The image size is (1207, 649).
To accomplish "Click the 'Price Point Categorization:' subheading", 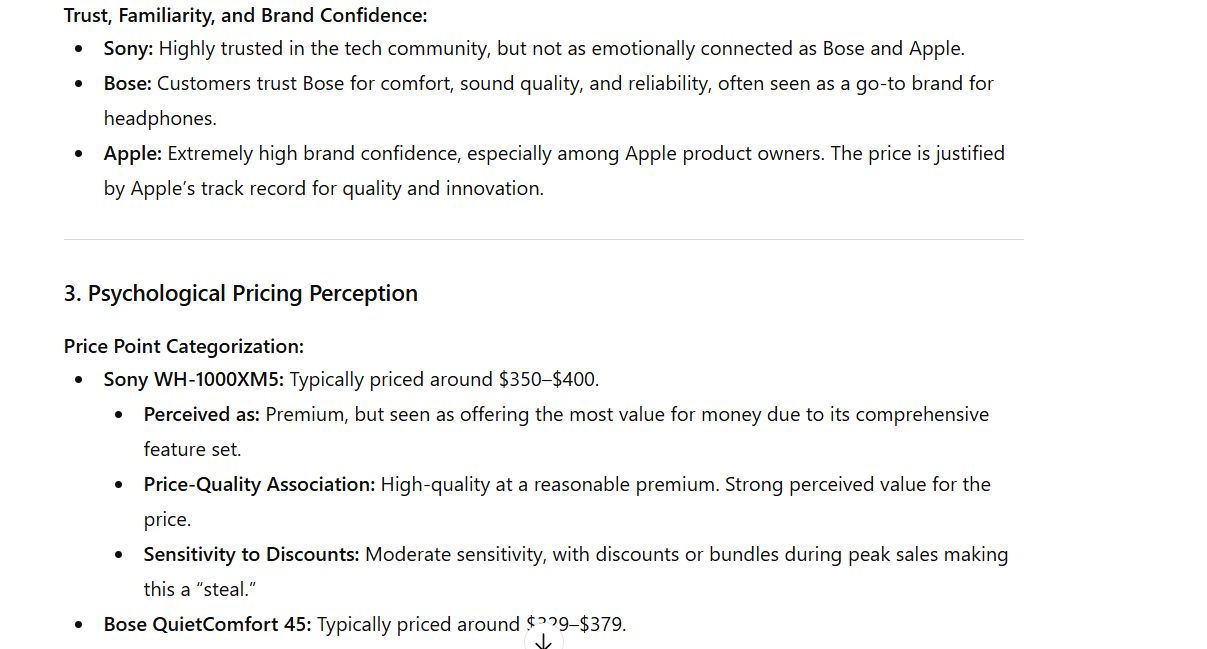I will click(184, 346).
